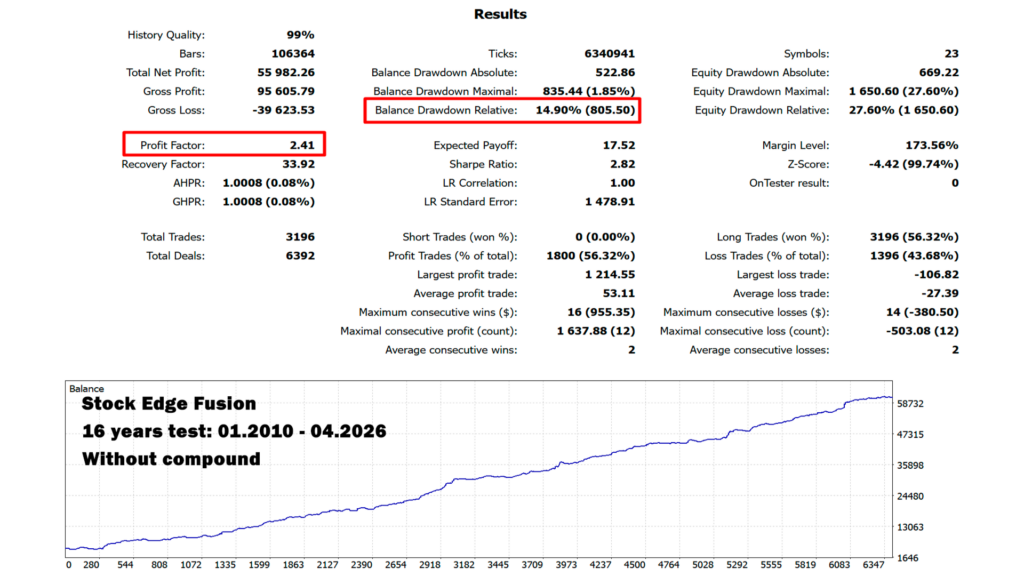Select the Ticks value 6340941
This screenshot has height=576, width=1024.
click(609, 54)
